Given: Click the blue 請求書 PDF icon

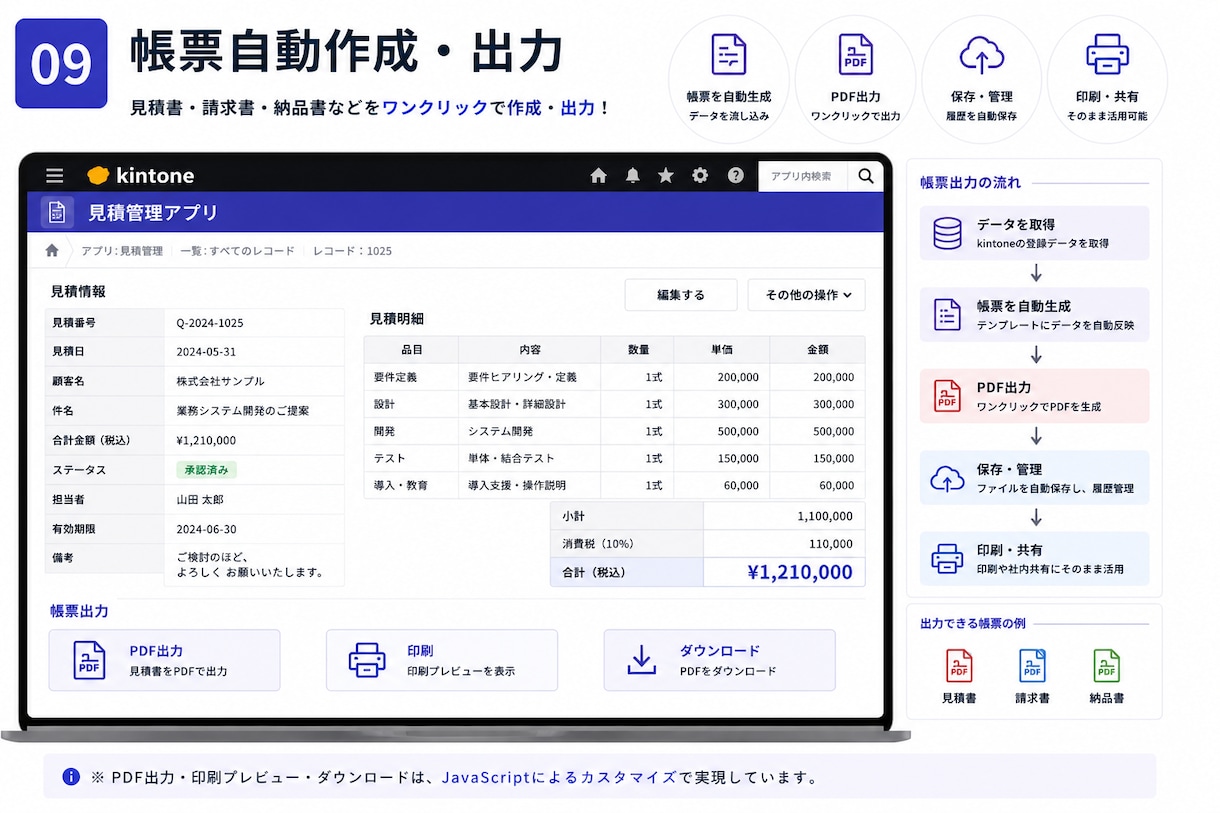Looking at the screenshot, I should tap(1032, 666).
